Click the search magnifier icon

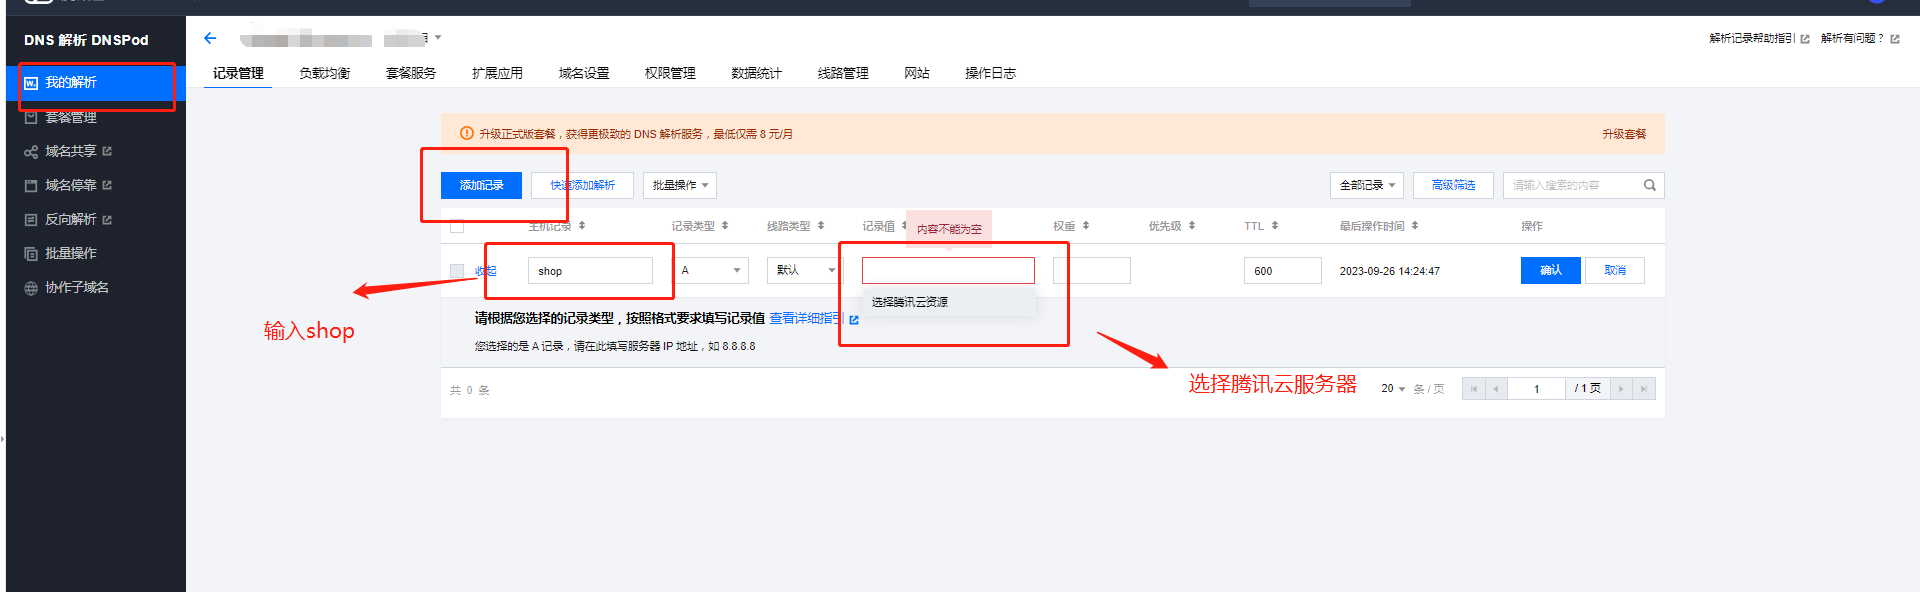[x=1649, y=185]
